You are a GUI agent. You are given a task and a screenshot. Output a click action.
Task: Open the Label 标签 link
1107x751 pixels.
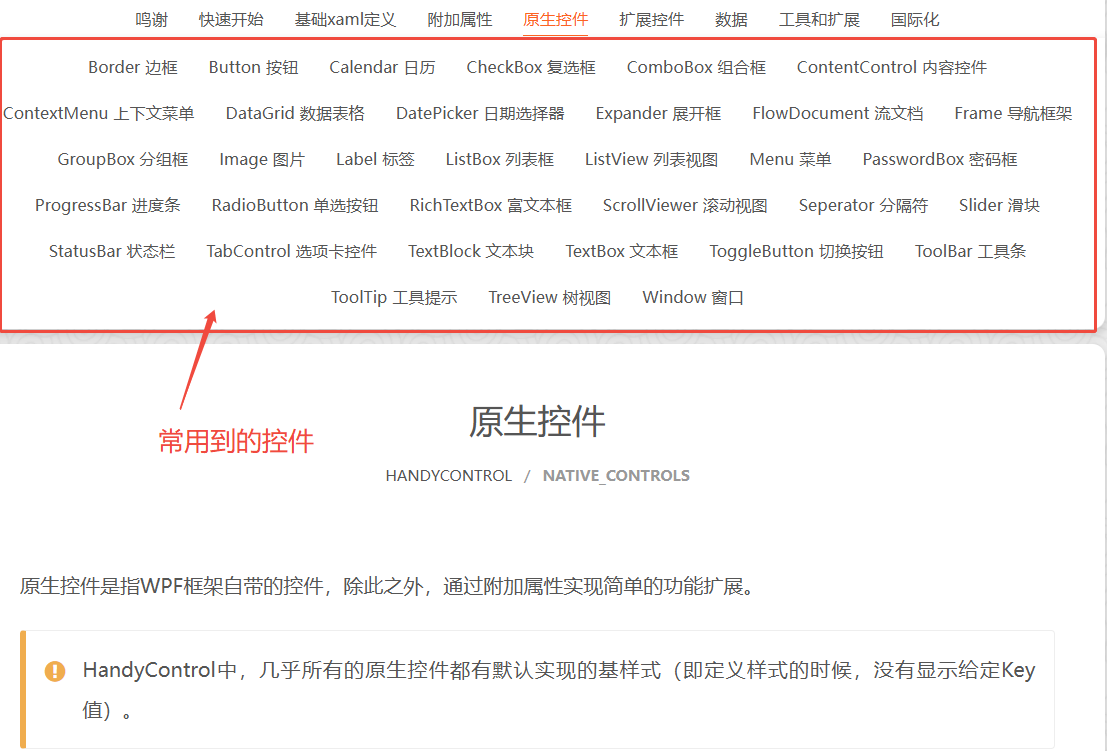point(375,160)
